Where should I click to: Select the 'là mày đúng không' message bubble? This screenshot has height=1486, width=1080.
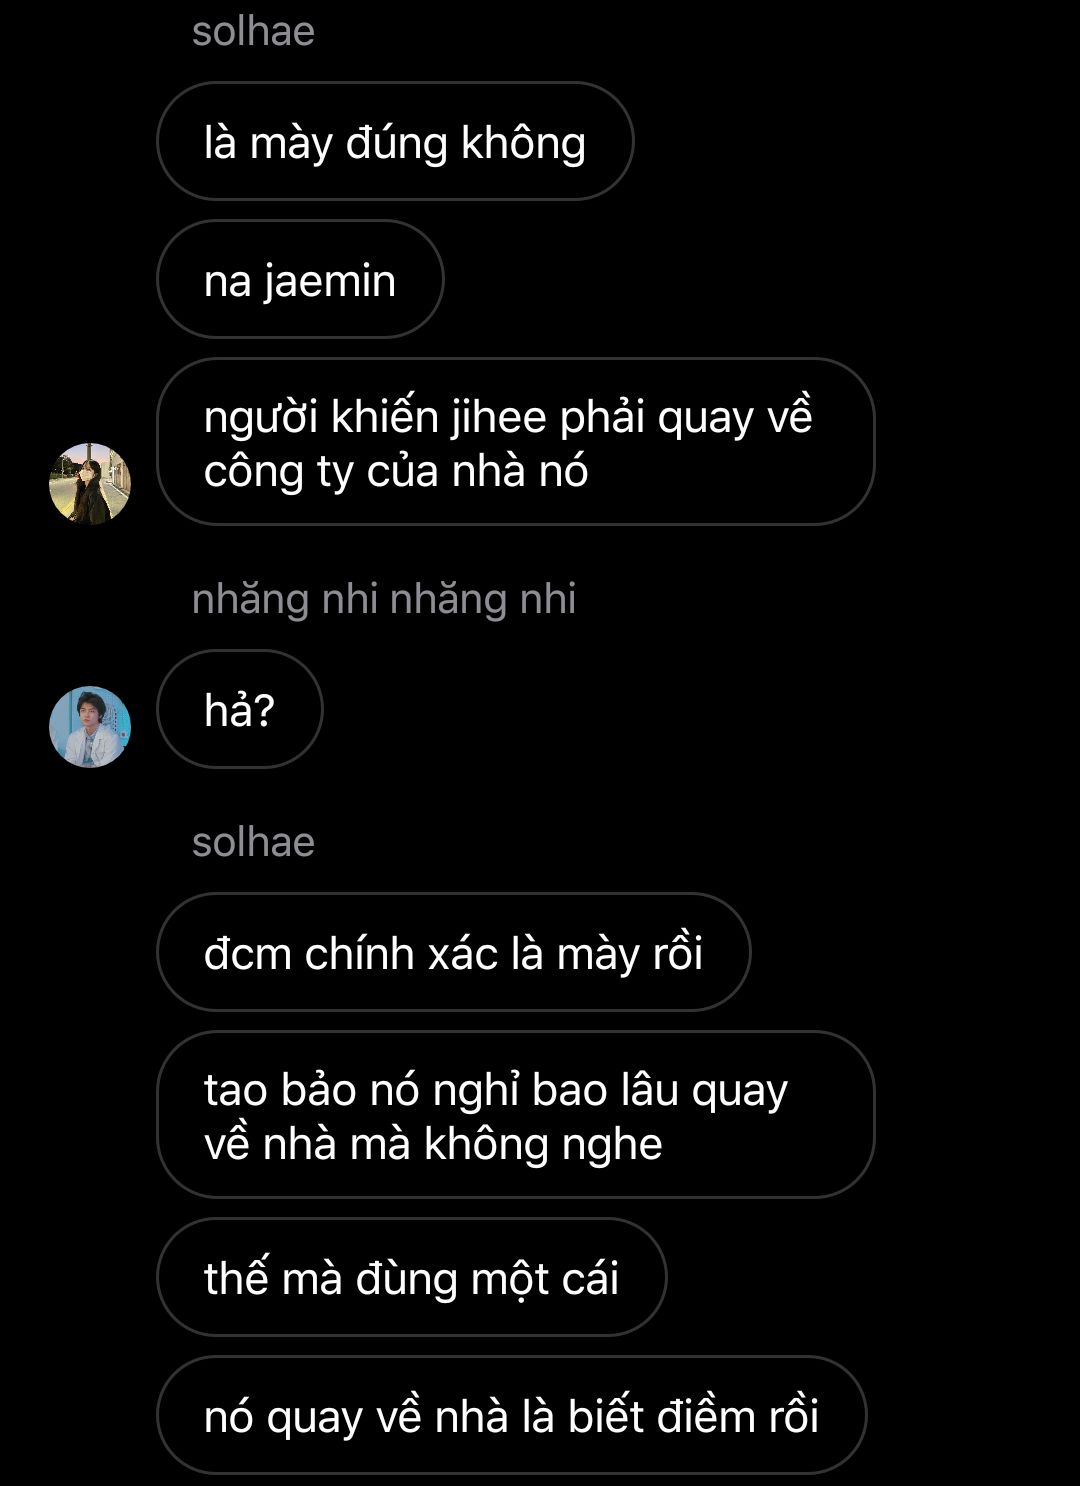pyautogui.click(x=395, y=141)
